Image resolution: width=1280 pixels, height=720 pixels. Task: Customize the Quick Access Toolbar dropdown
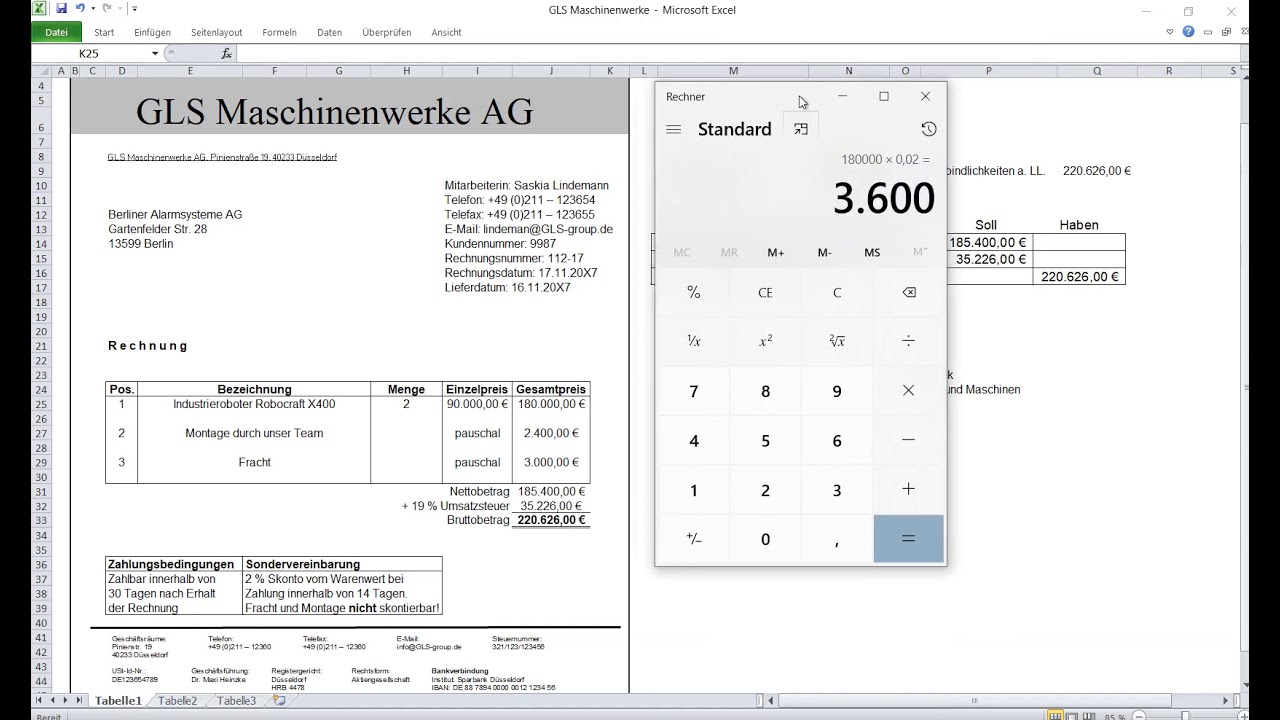[134, 9]
